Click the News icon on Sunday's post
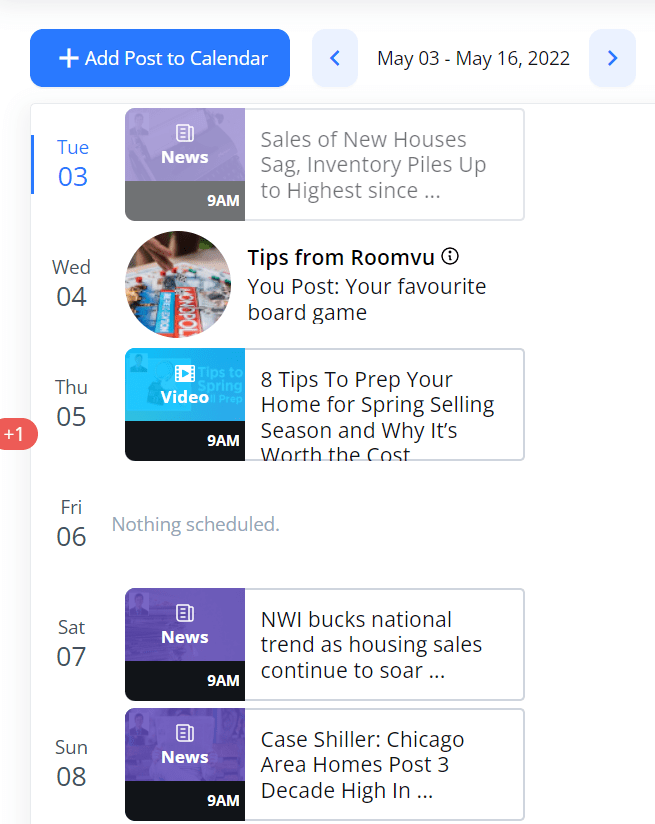655x824 pixels. coord(184,733)
